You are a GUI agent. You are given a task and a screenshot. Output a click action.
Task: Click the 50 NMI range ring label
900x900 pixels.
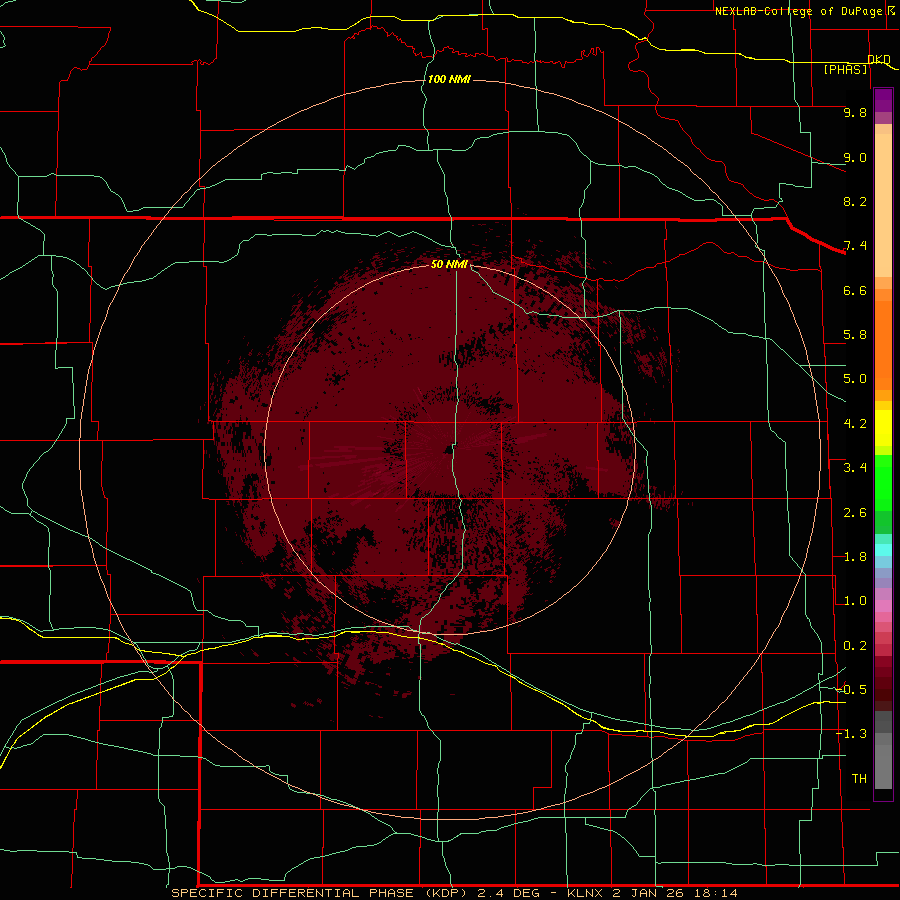(x=449, y=264)
